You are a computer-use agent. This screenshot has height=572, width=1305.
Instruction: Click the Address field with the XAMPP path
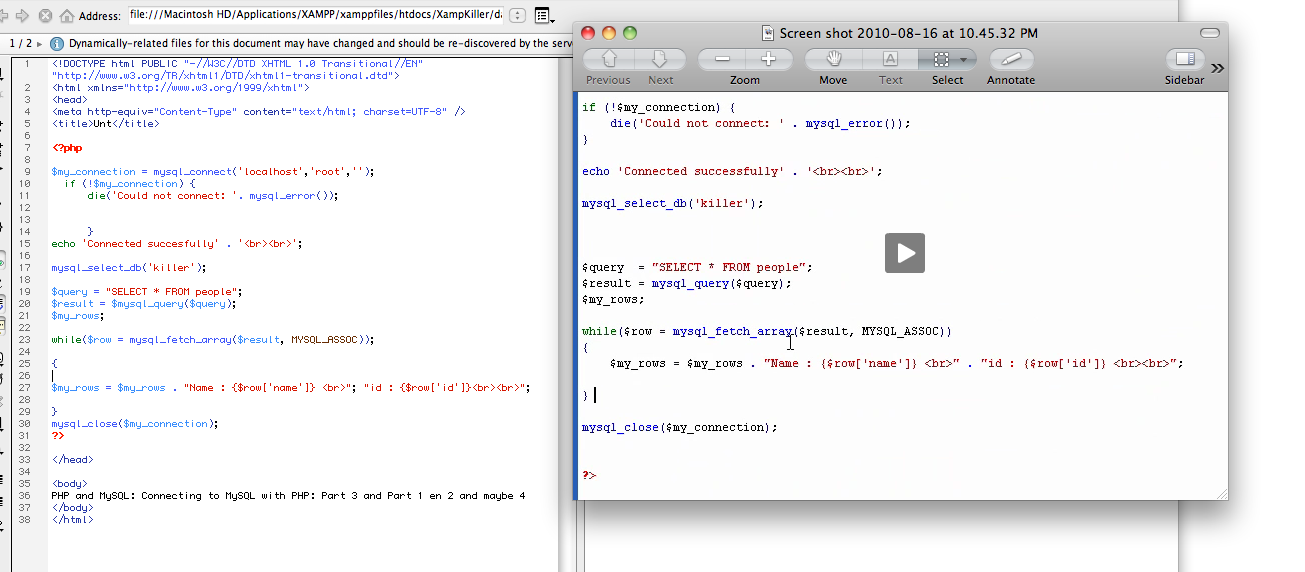point(315,16)
